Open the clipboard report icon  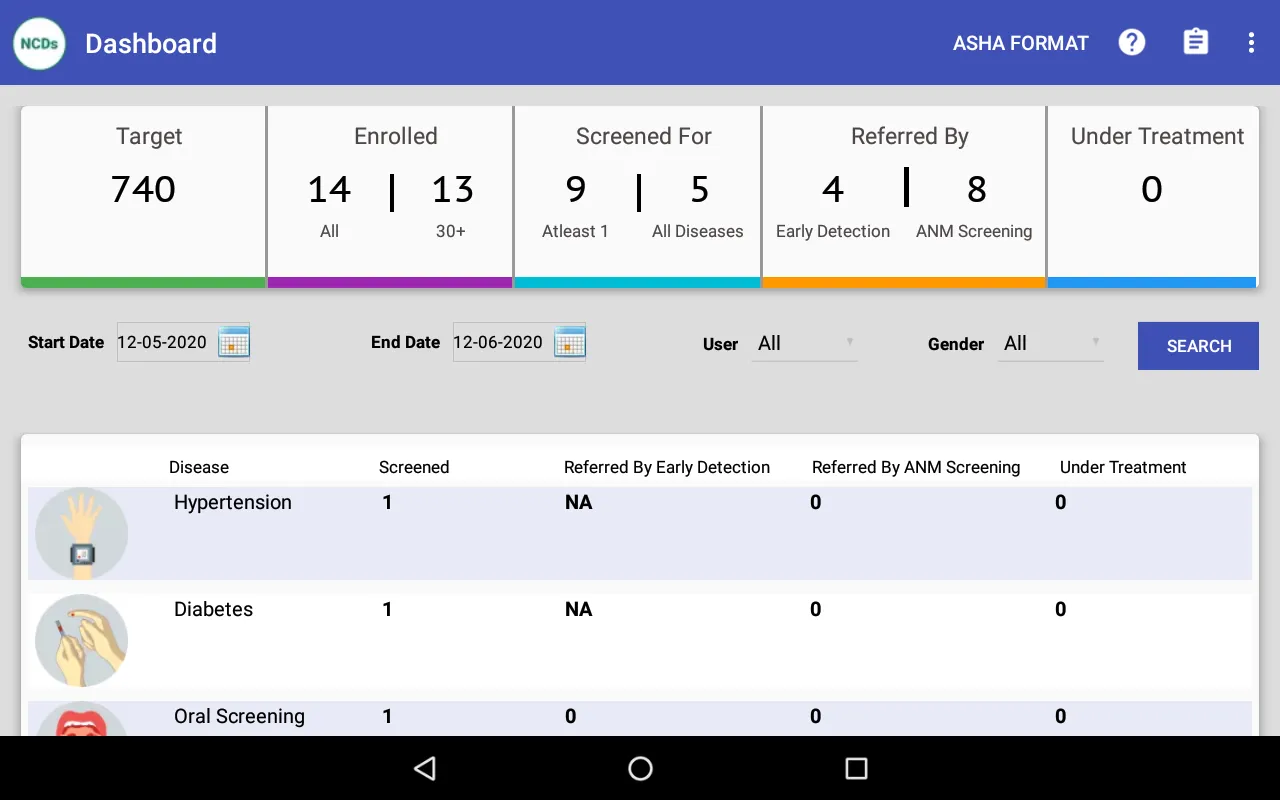tap(1195, 42)
